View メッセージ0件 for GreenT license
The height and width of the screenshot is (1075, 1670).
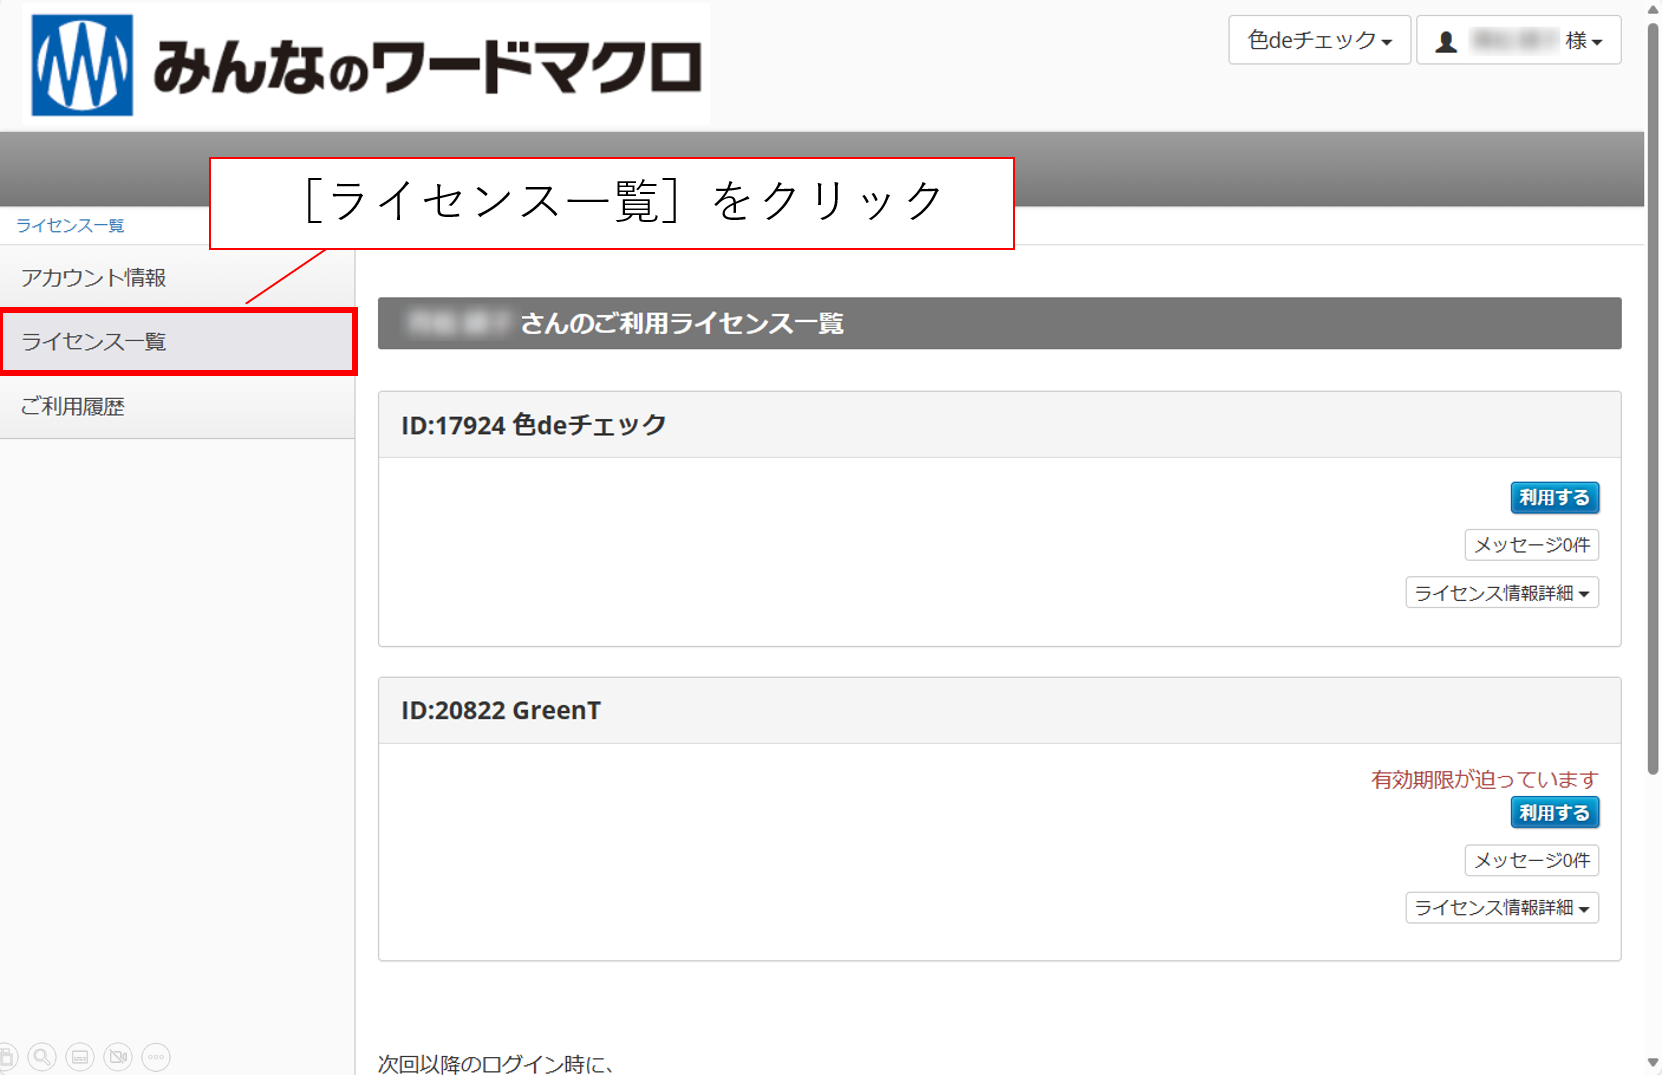[1531, 860]
